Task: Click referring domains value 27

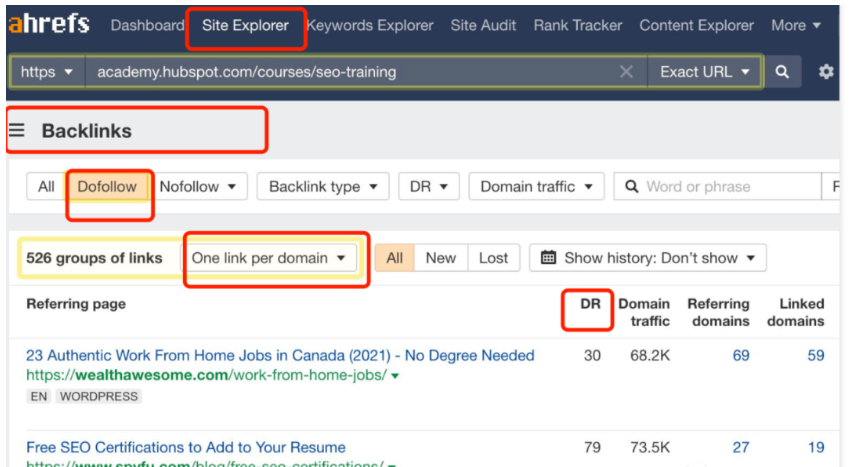Action: point(741,447)
